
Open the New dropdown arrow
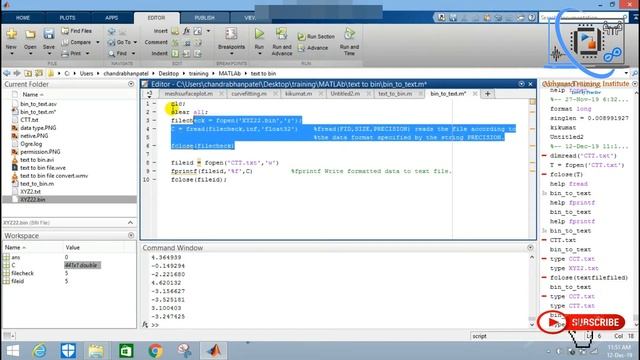(x=11, y=54)
